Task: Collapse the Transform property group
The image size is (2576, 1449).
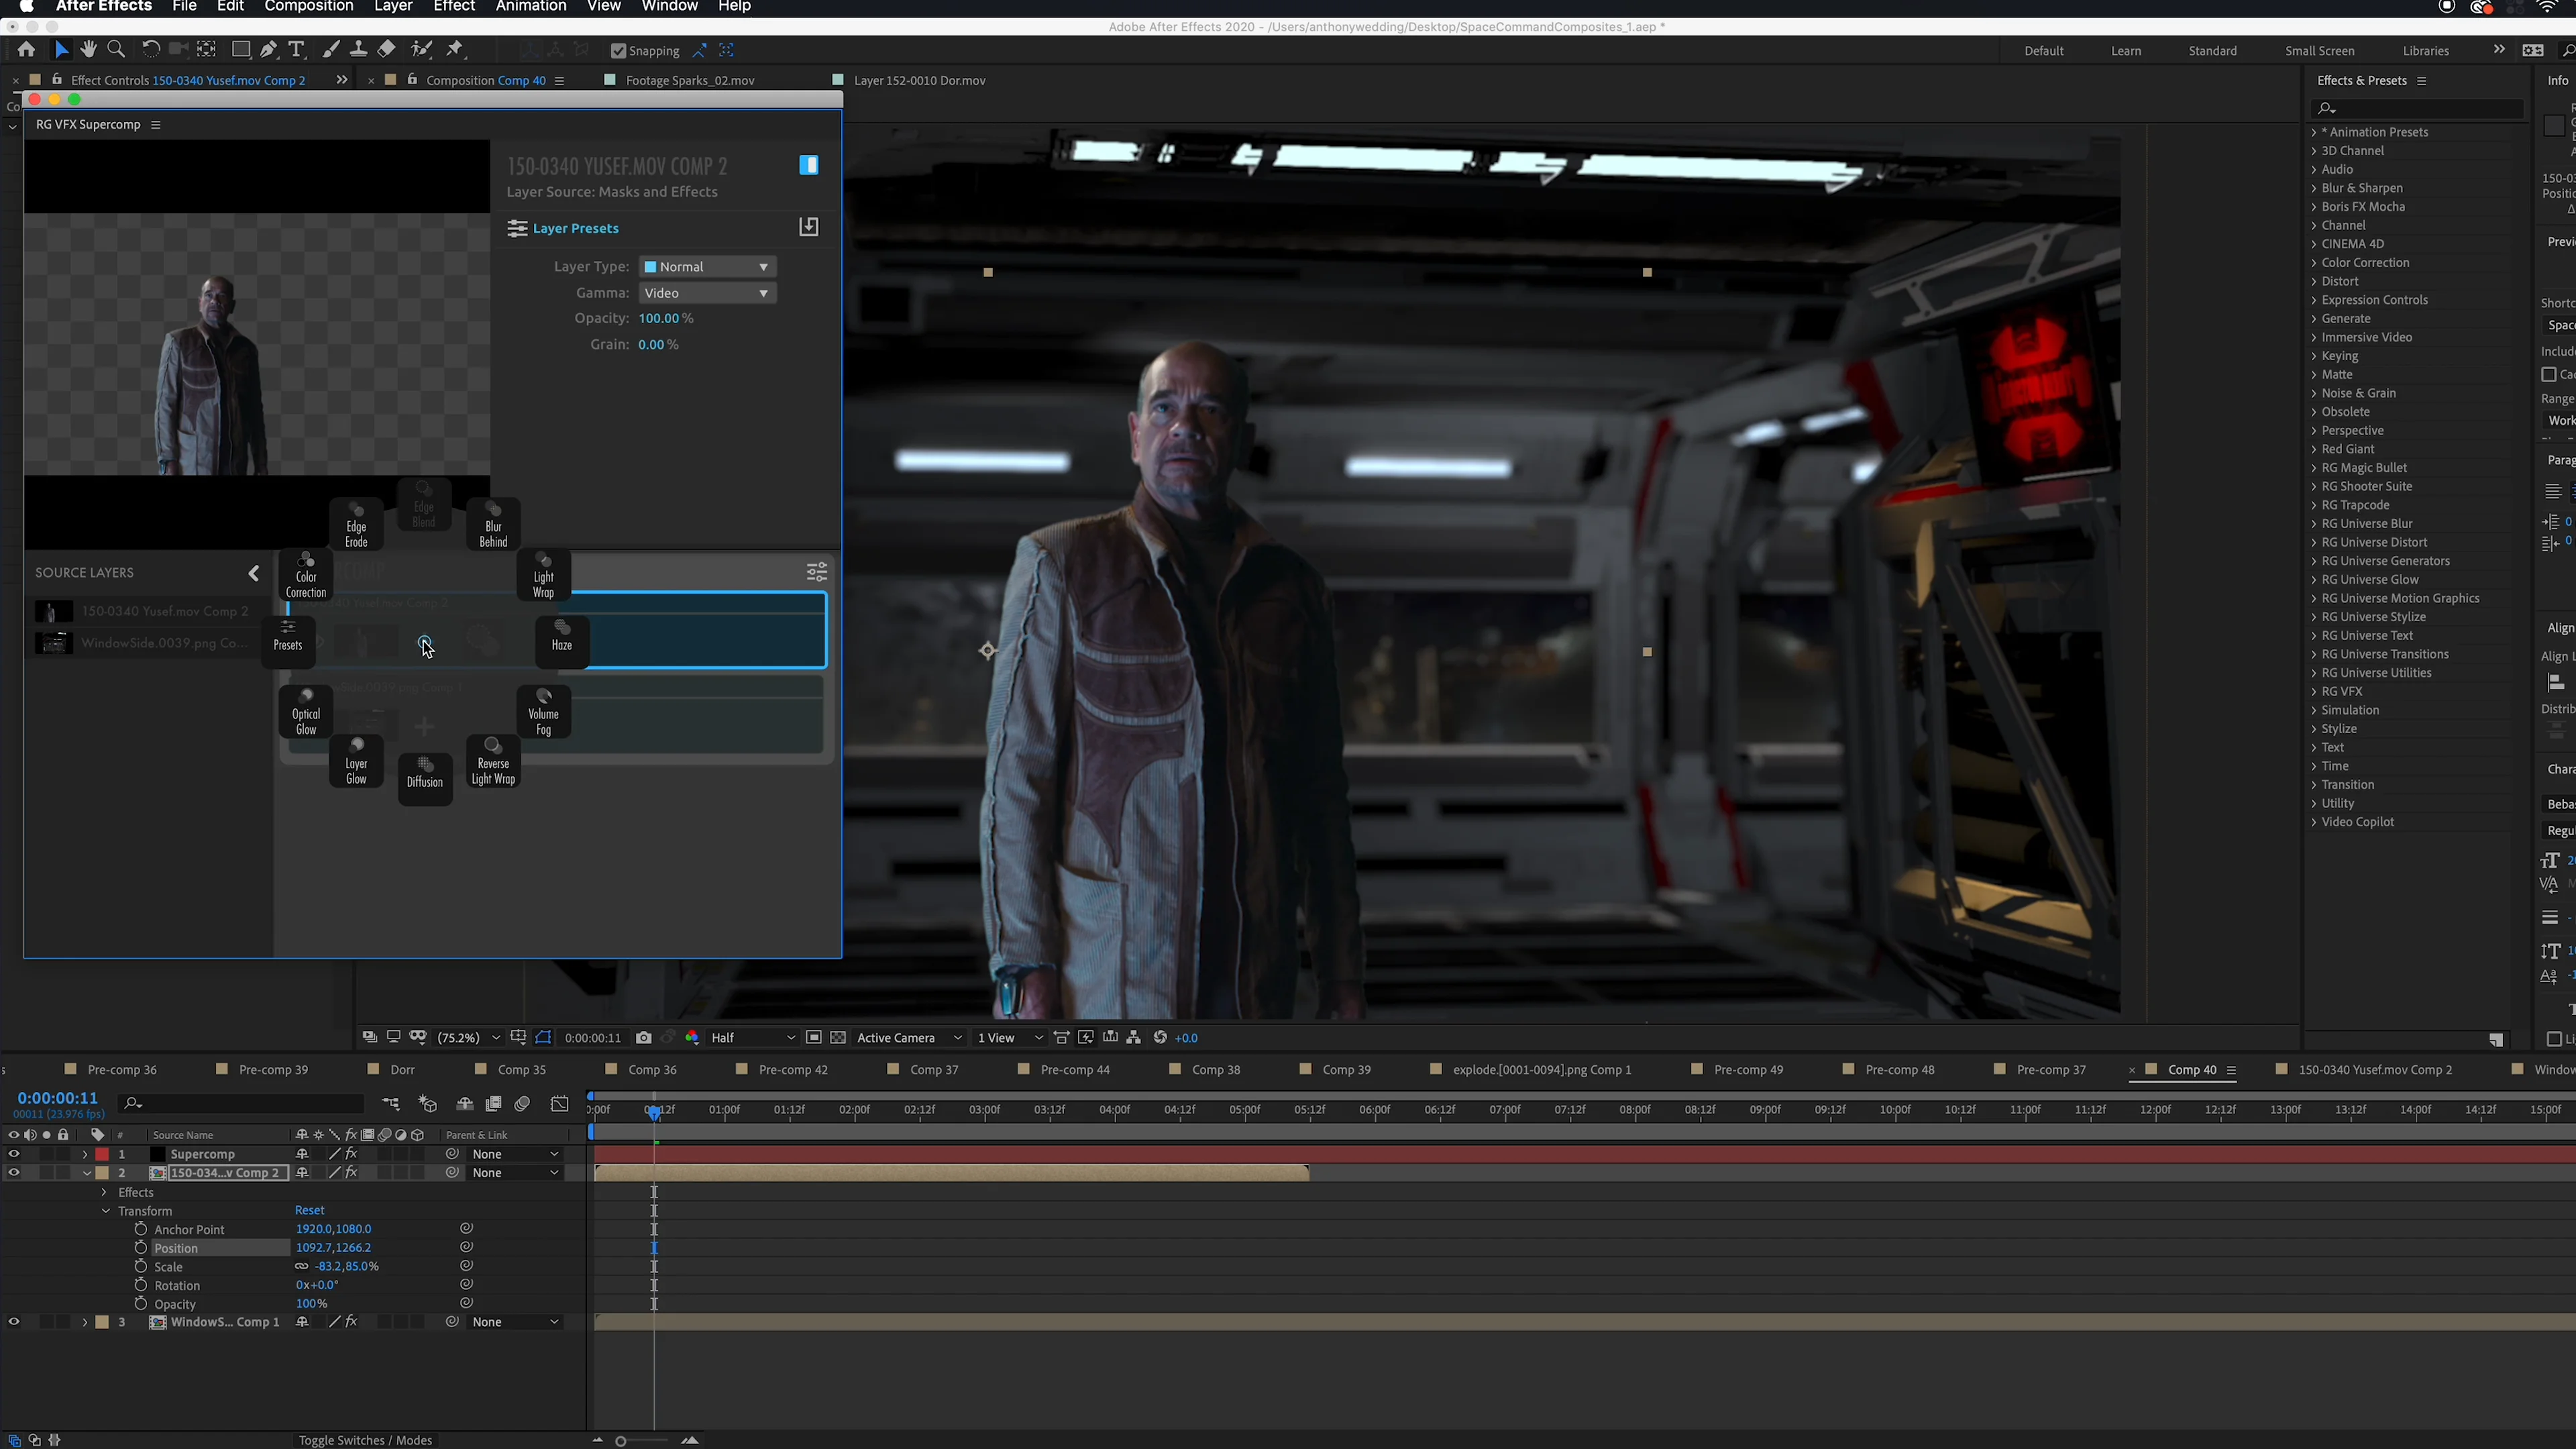Action: [x=106, y=1211]
